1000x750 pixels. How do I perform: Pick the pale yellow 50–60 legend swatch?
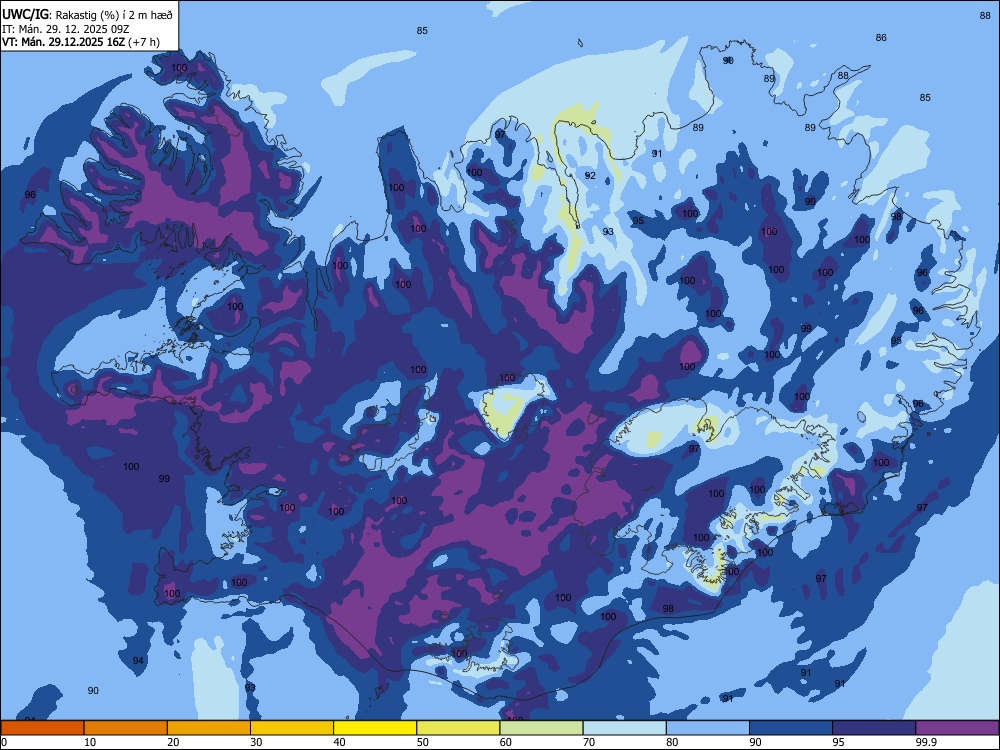click(459, 728)
